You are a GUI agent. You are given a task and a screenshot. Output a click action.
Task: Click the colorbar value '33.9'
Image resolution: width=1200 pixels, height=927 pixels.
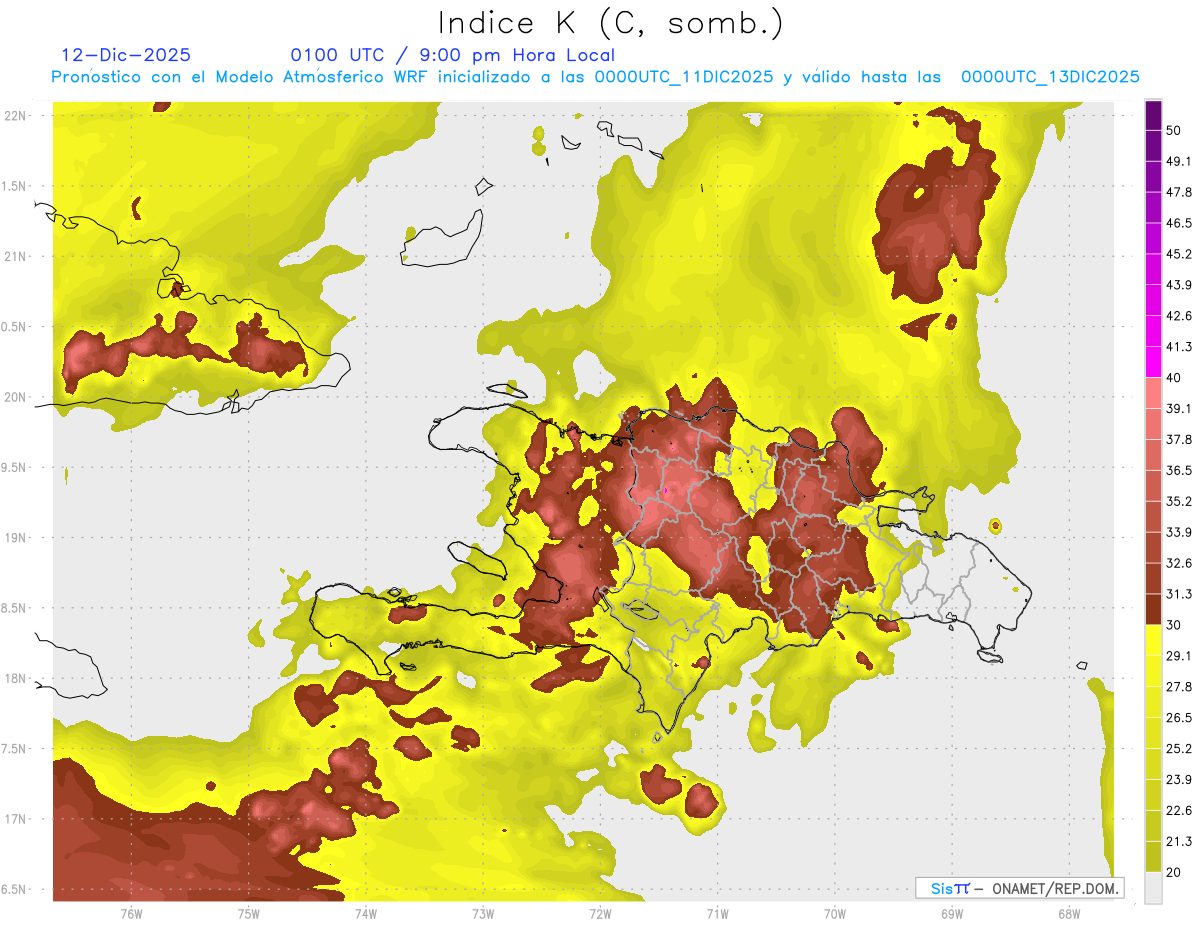tap(1180, 532)
